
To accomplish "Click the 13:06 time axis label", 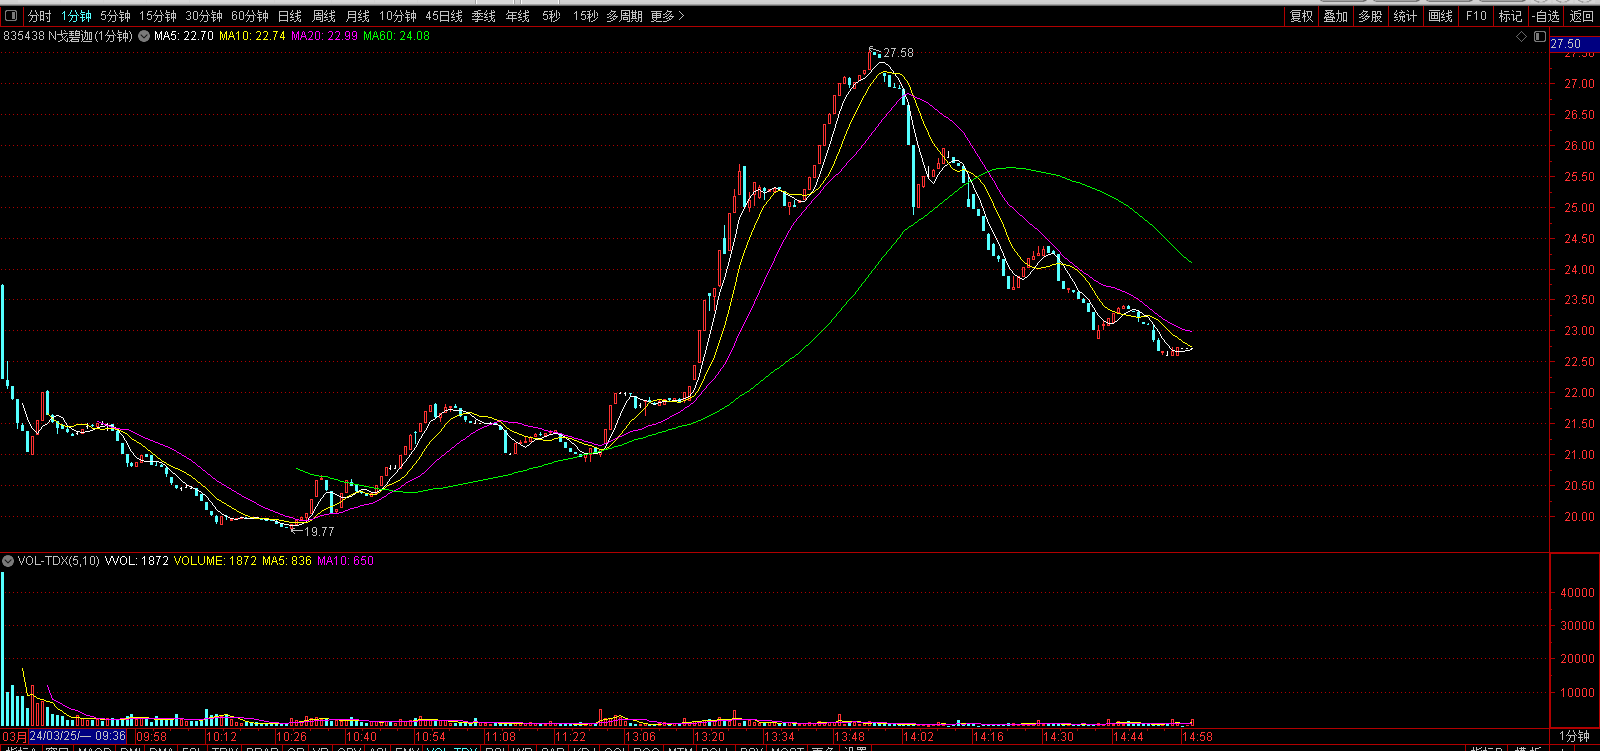I will (x=640, y=737).
